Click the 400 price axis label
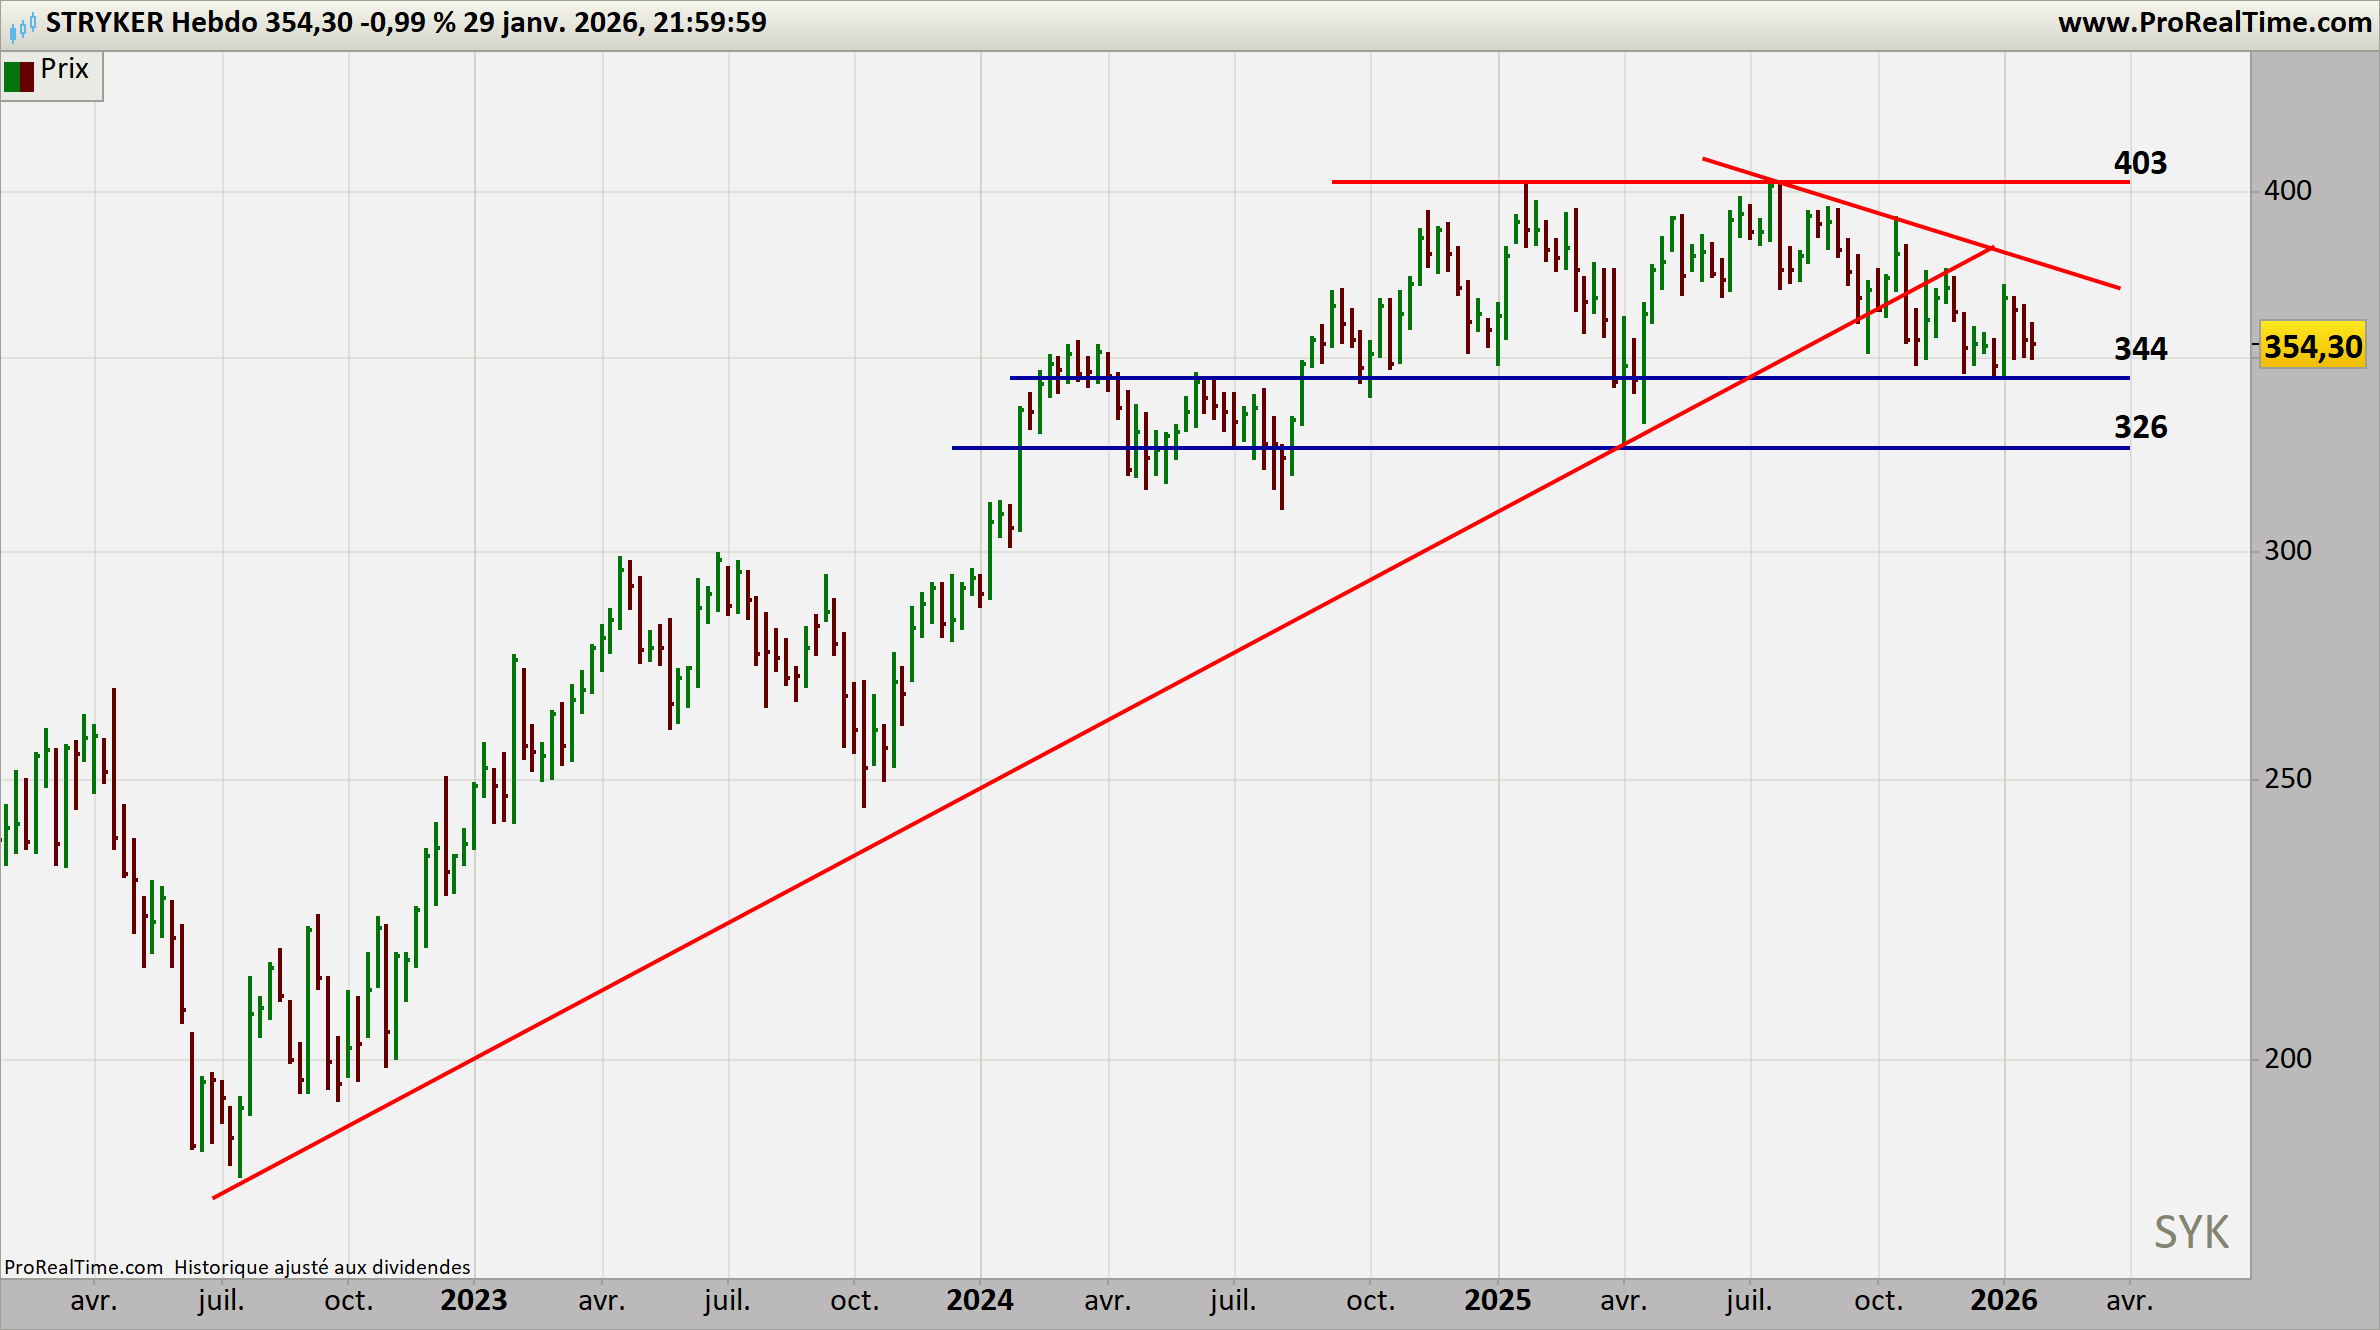This screenshot has height=1330, width=2380. click(x=2287, y=191)
